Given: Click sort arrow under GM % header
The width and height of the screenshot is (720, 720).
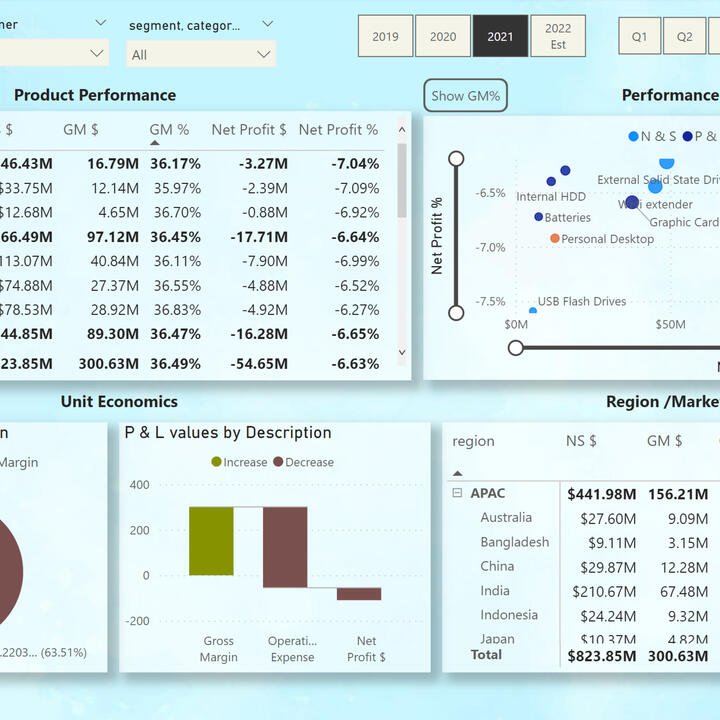Looking at the screenshot, I should 155,143.
